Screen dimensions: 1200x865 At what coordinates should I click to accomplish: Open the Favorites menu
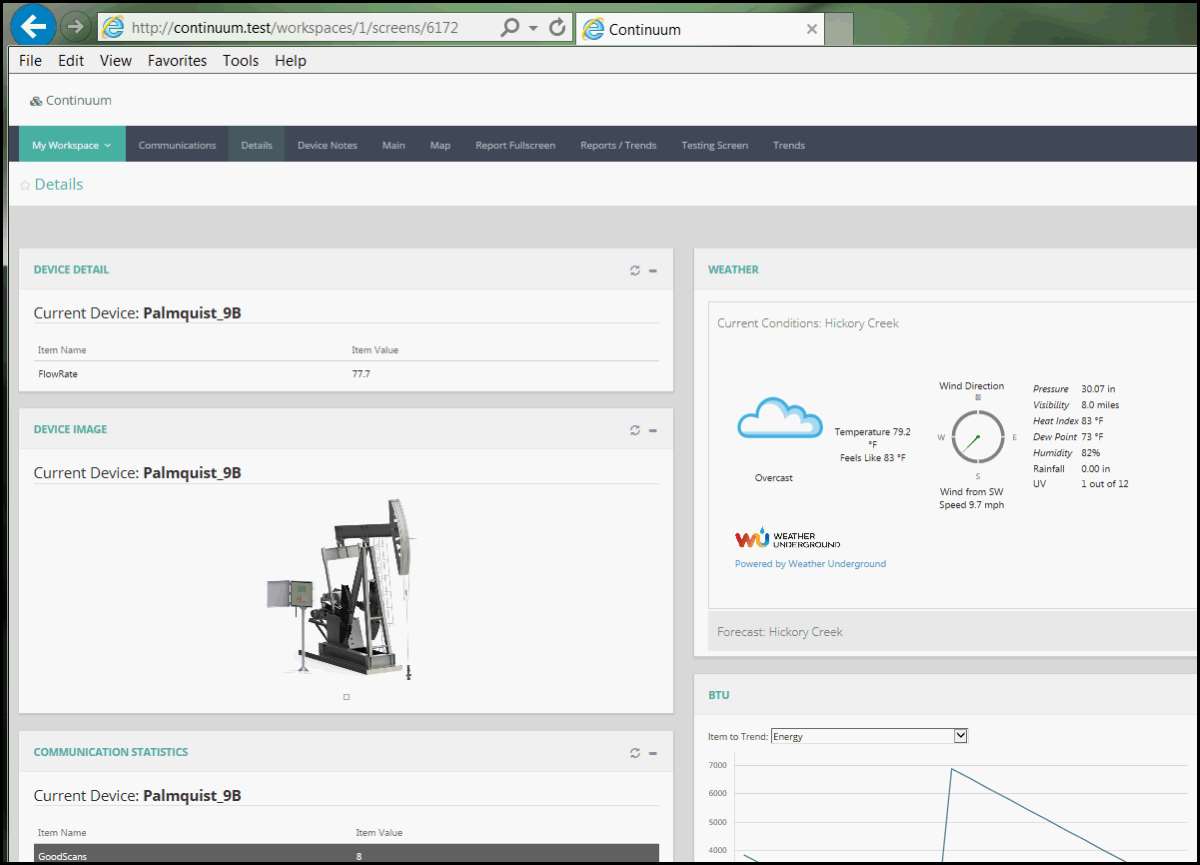(177, 61)
